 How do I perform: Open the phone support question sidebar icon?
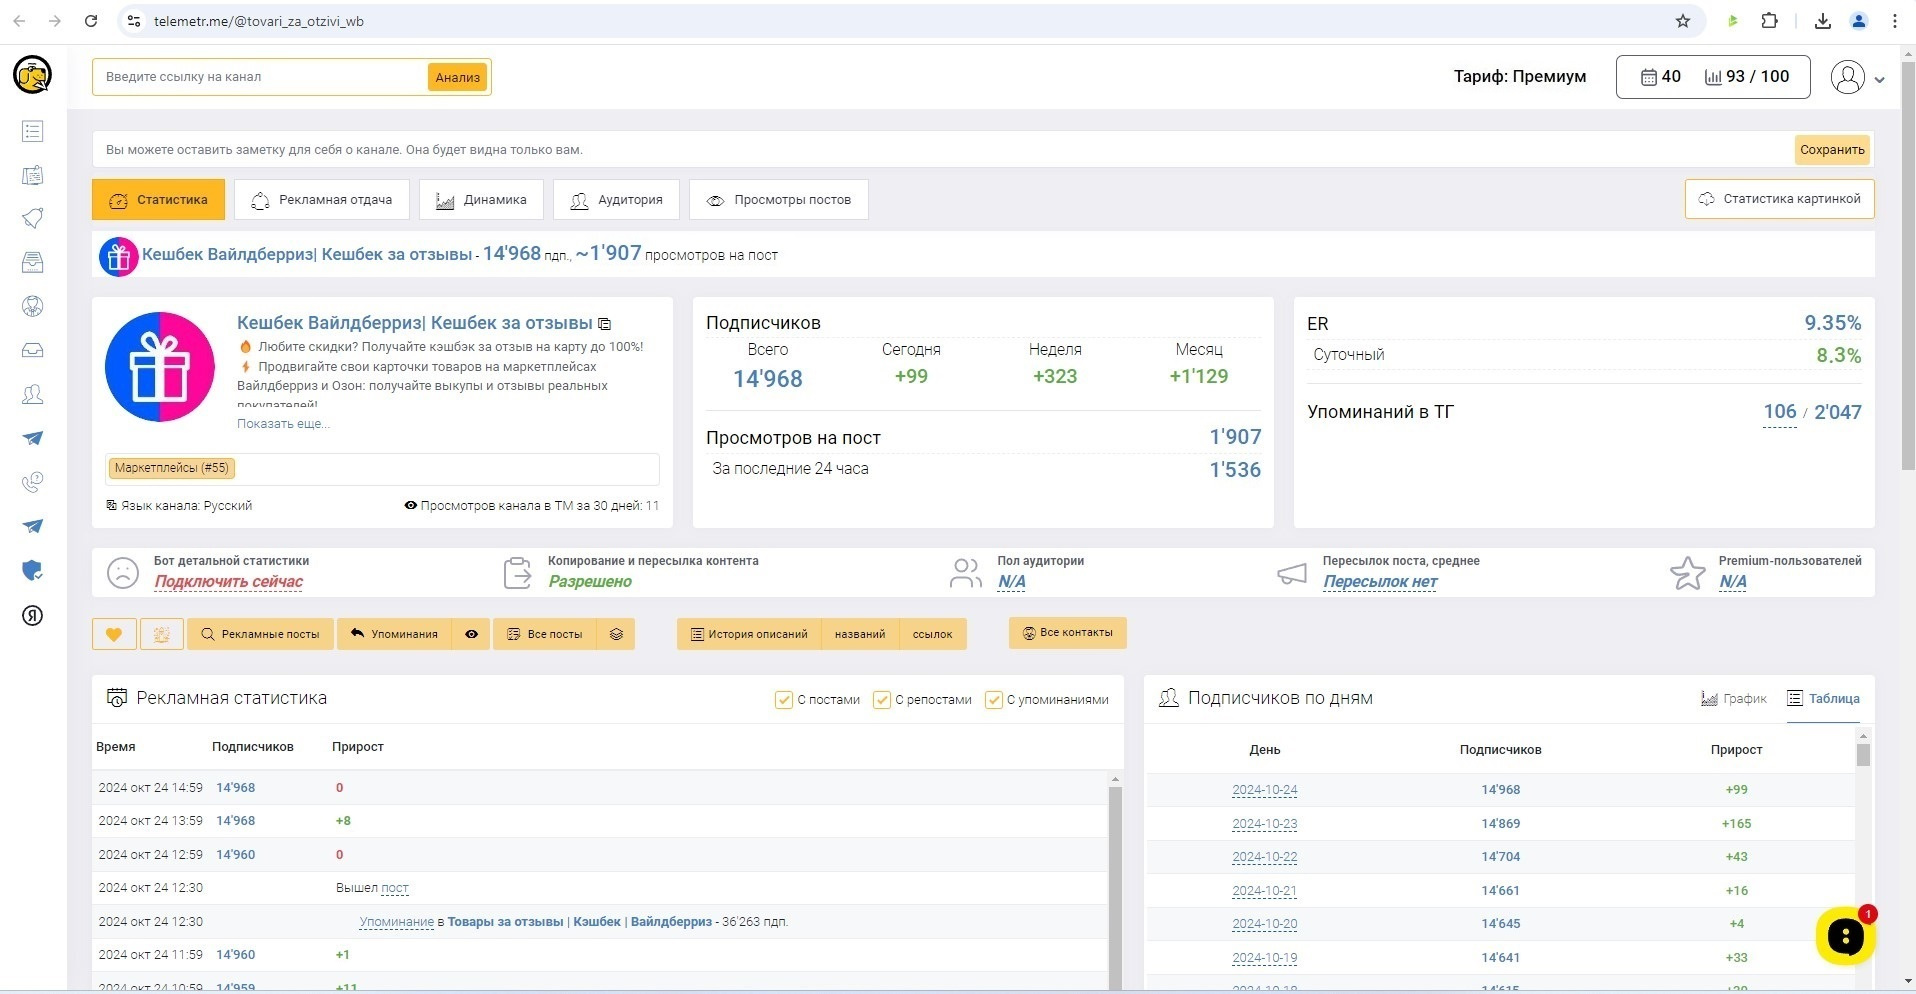[32, 482]
